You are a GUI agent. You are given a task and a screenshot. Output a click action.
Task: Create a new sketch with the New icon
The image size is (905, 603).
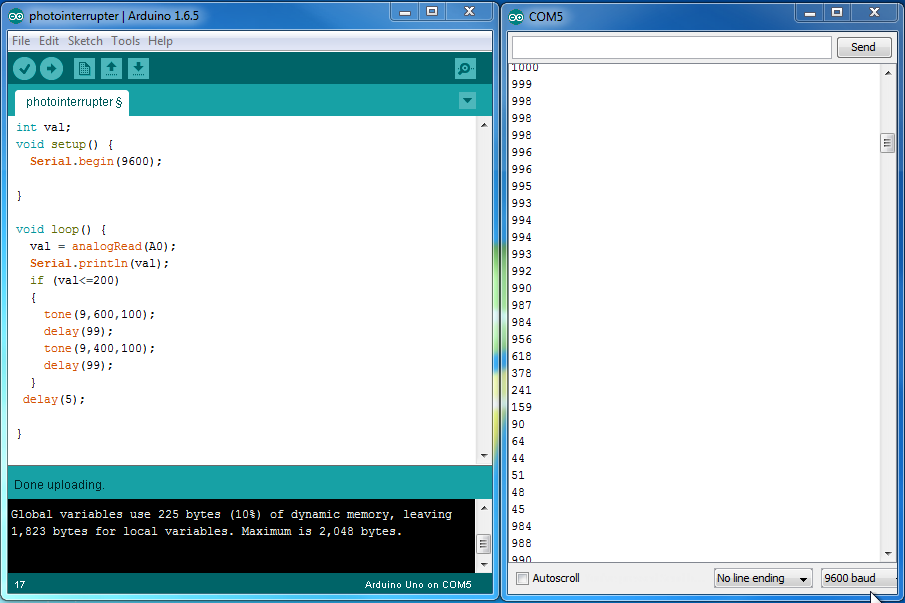click(x=84, y=69)
